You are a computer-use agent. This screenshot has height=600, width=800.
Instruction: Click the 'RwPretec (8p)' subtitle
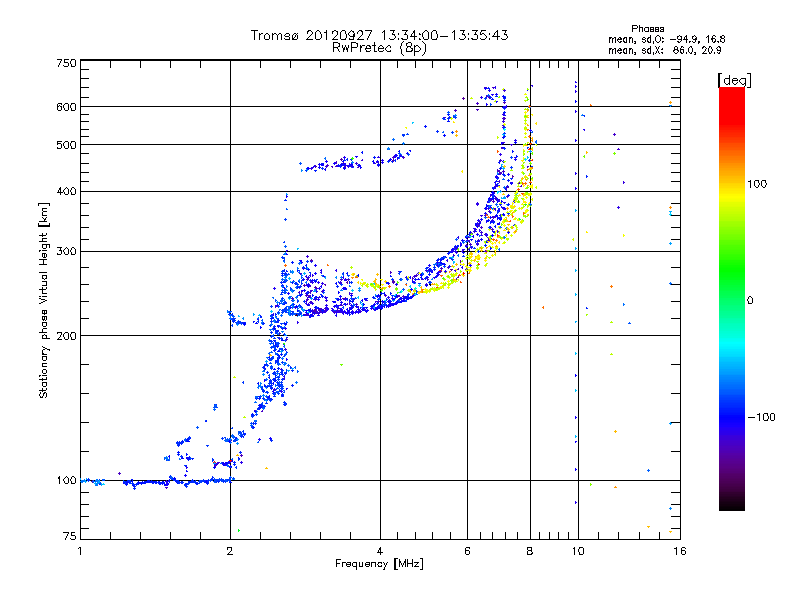[379, 48]
